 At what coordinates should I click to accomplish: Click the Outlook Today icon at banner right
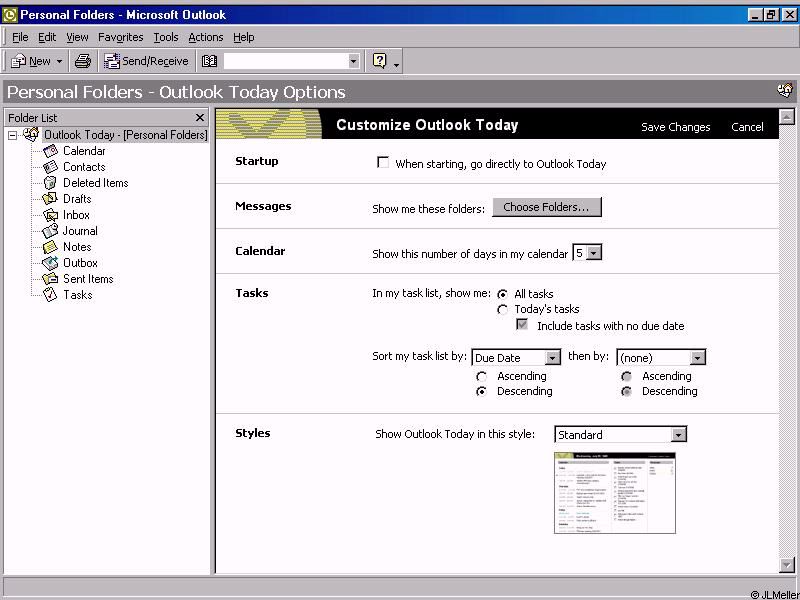(785, 91)
